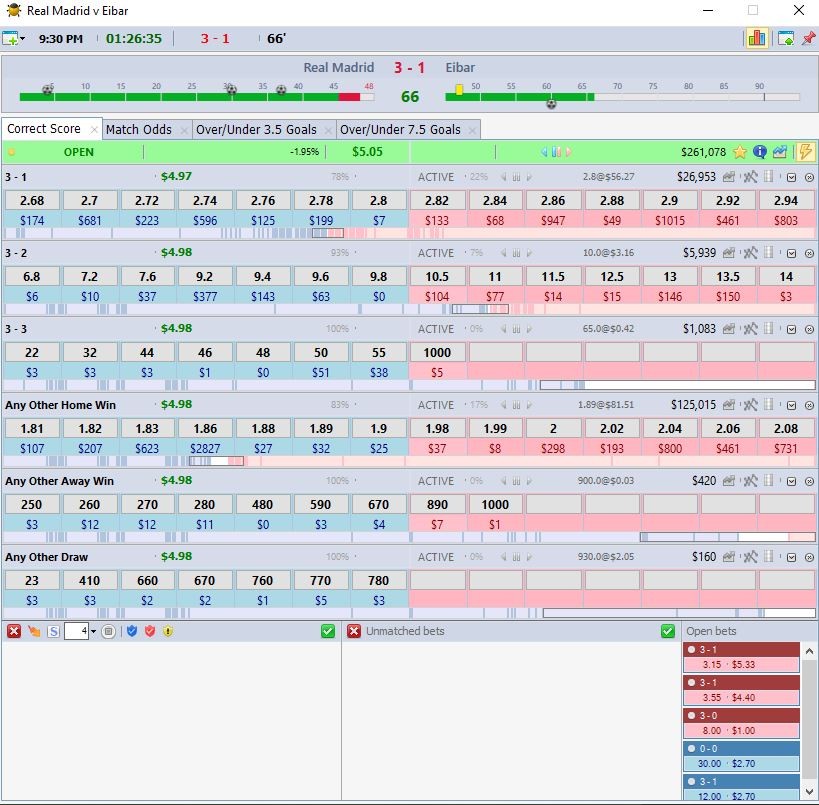Open chart icon for 3 - 2 row
This screenshot has width=819, height=805.
(729, 253)
